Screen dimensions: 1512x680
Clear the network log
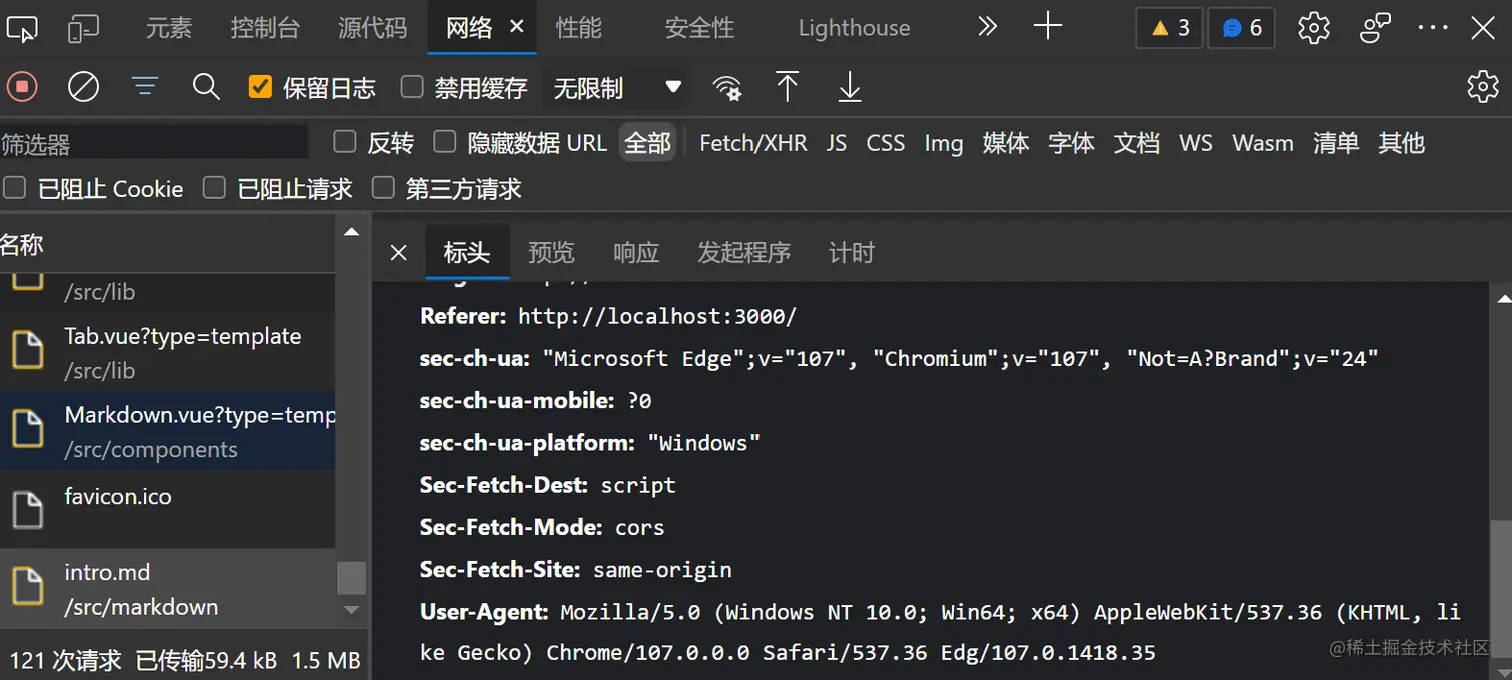83,87
